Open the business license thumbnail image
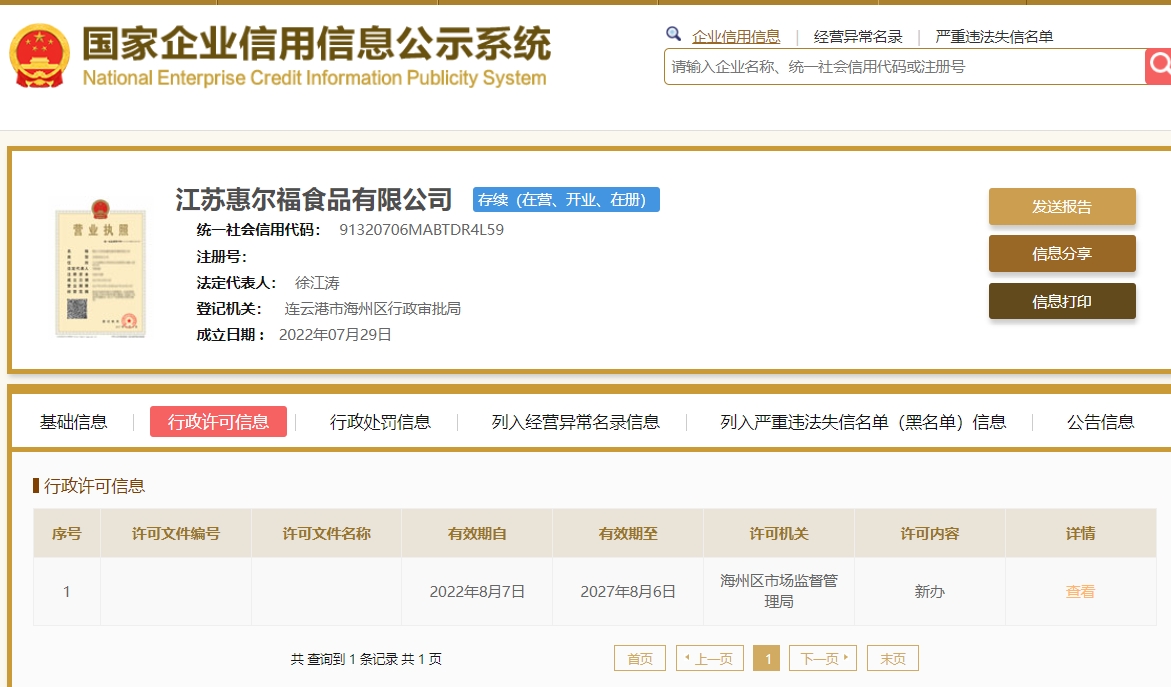Screen dimensions: 1171x687 pos(101,269)
